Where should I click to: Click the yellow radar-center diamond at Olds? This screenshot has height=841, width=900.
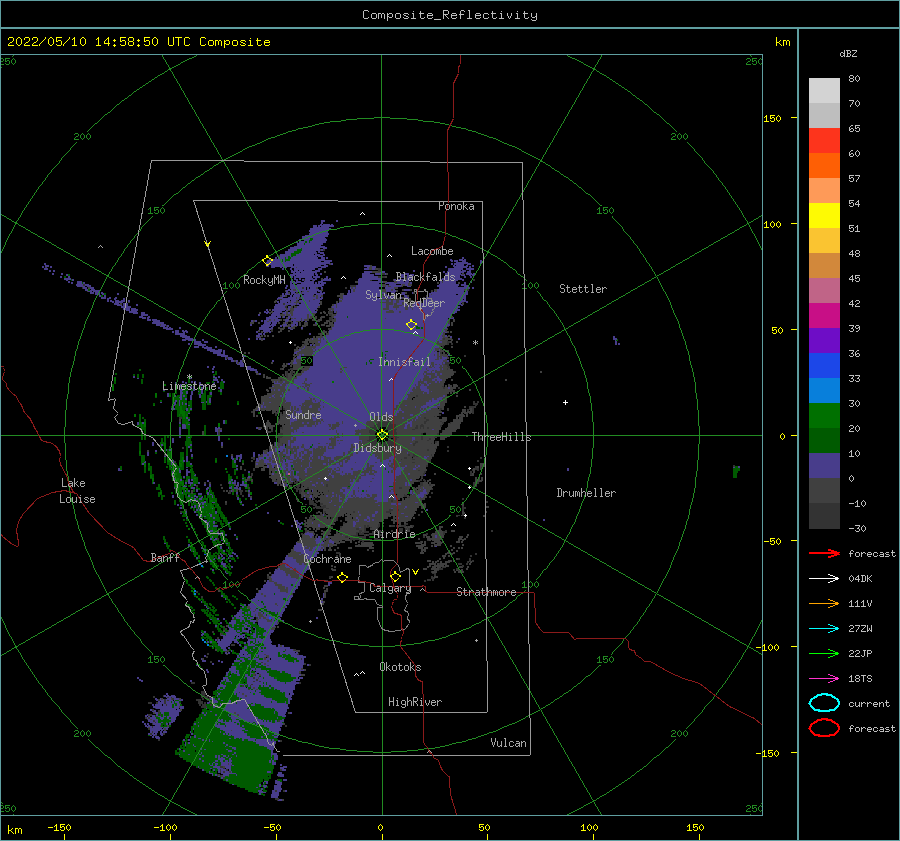[382, 435]
